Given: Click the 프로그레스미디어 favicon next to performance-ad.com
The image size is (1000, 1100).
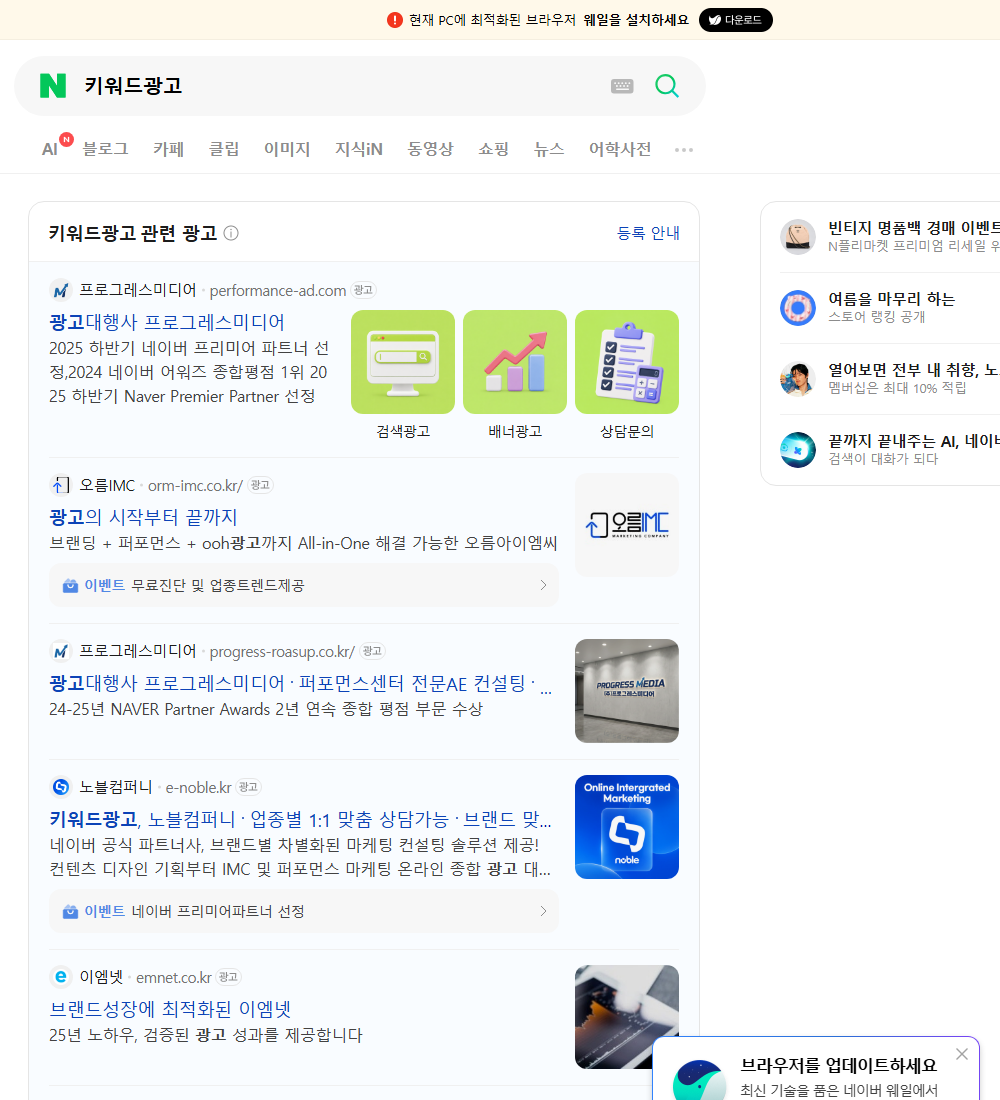Looking at the screenshot, I should point(60,290).
